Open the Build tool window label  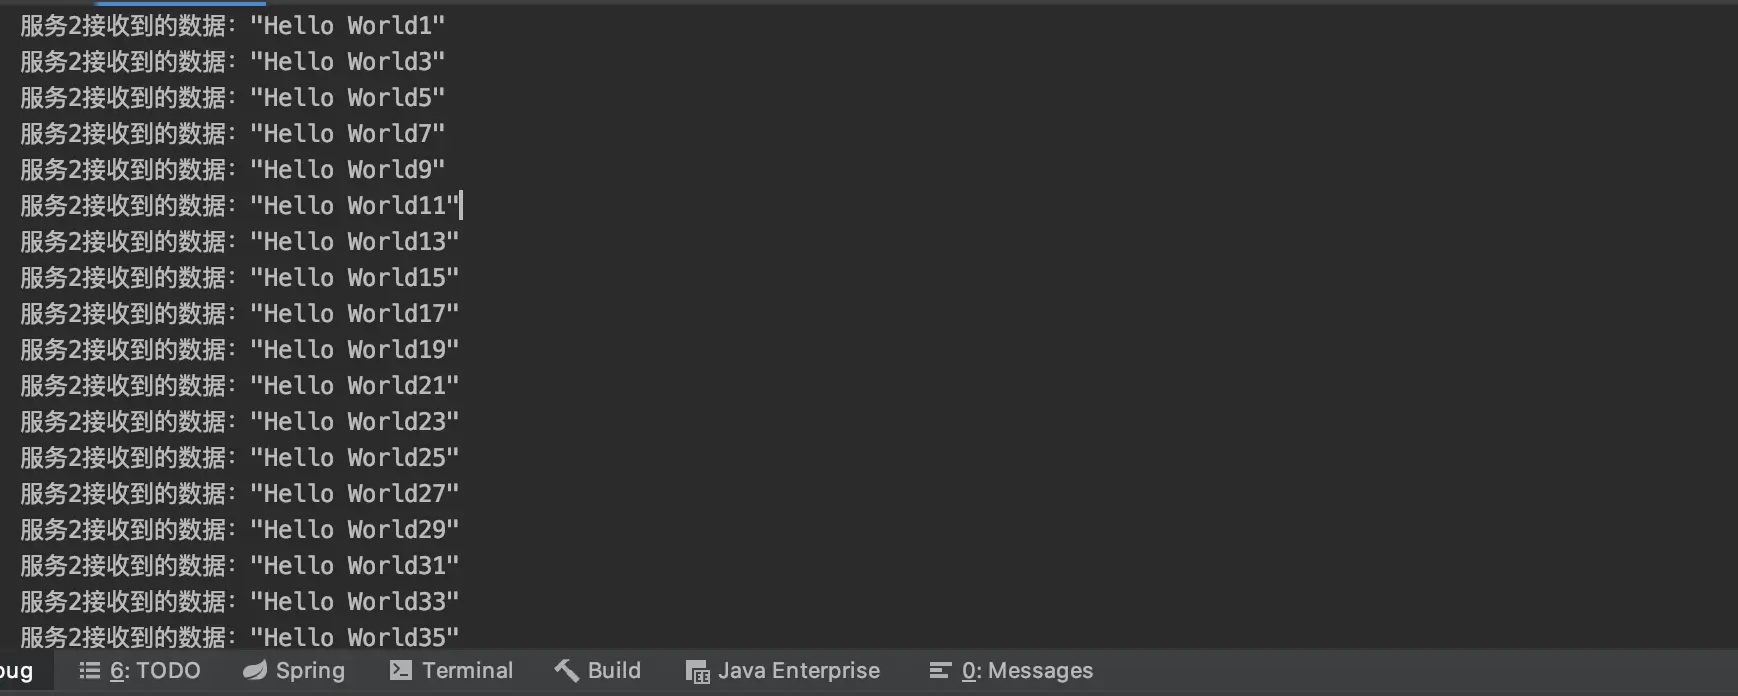tap(614, 670)
